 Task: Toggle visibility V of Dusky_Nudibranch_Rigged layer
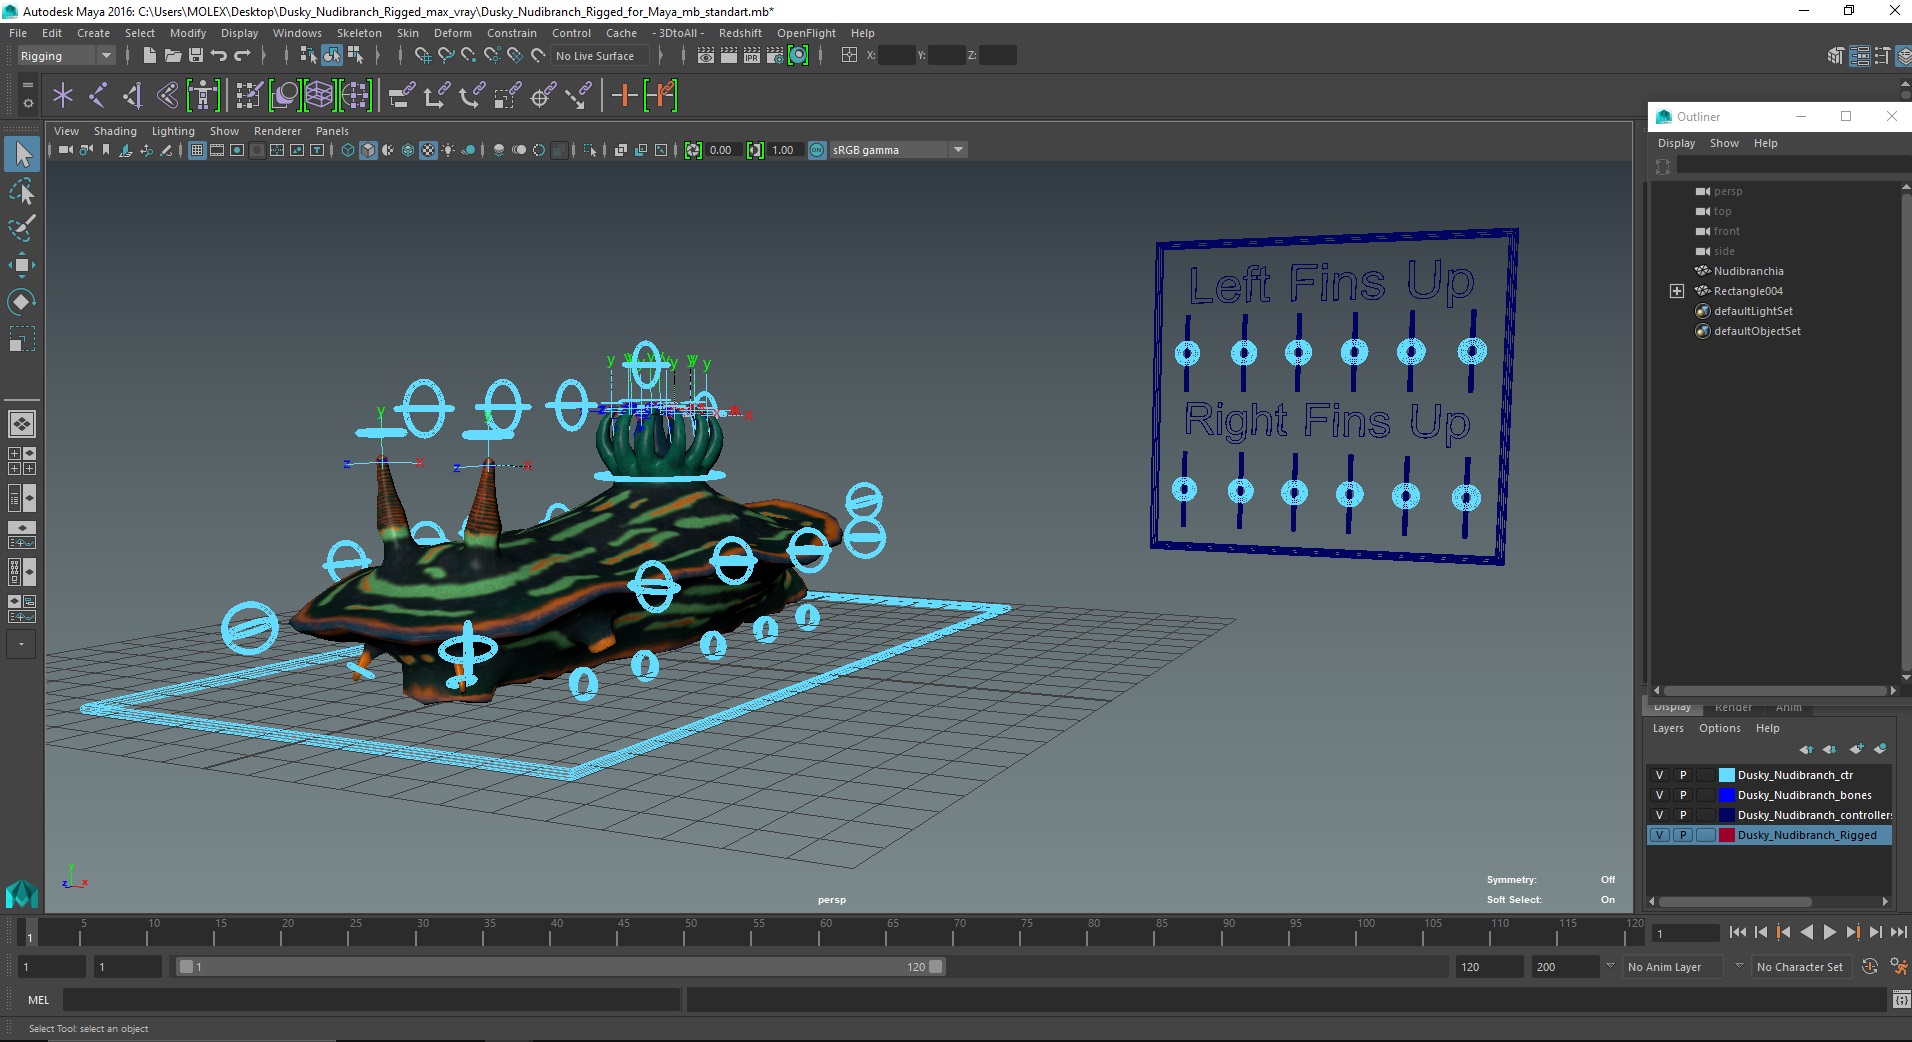1660,835
